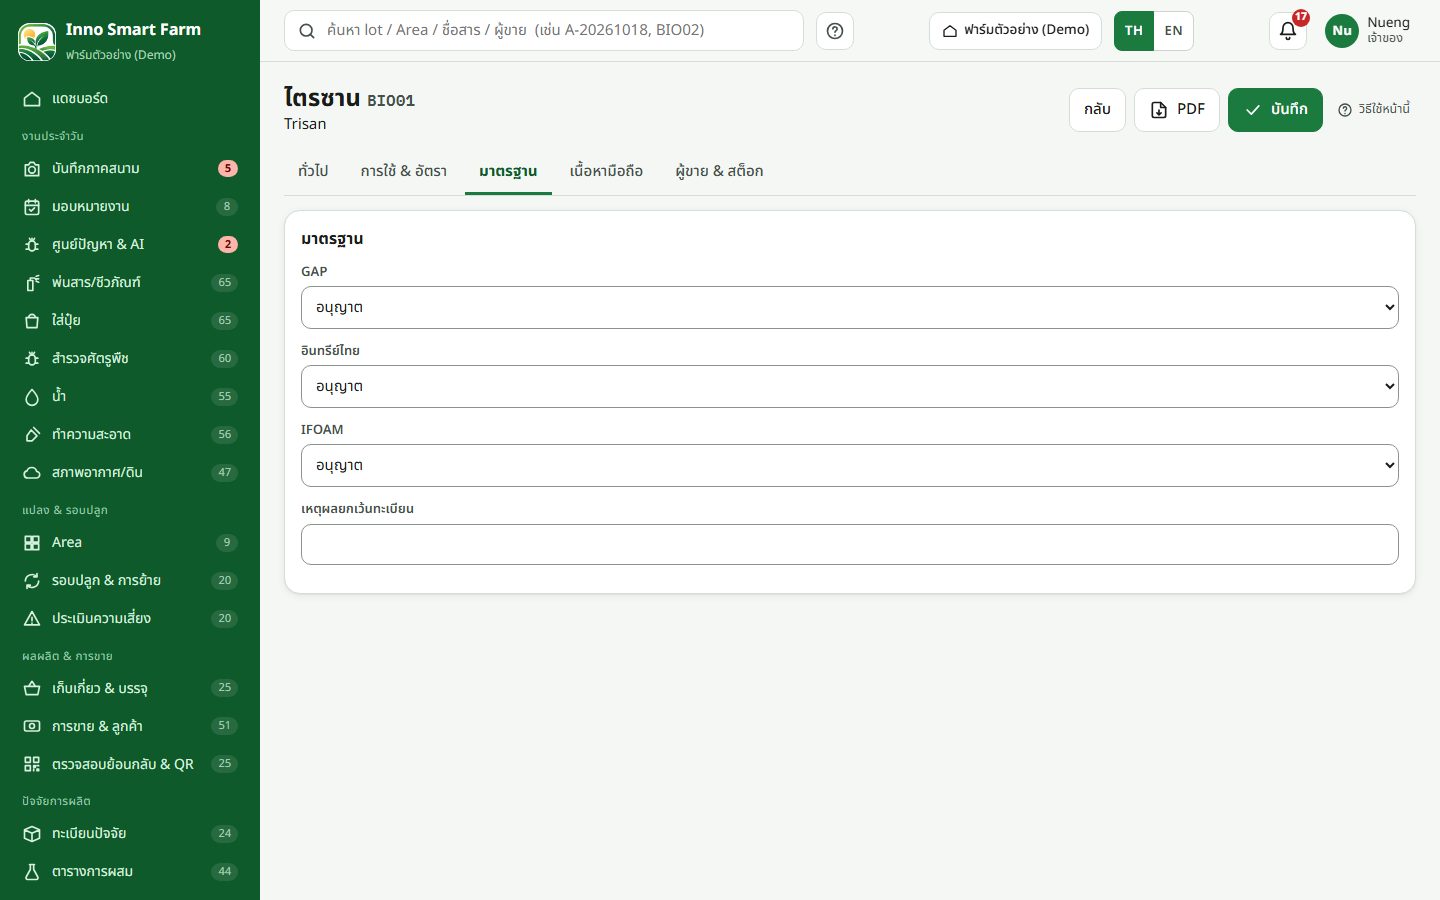Open notifications bell with 17 badge
This screenshot has height=900, width=1440.
(1288, 31)
